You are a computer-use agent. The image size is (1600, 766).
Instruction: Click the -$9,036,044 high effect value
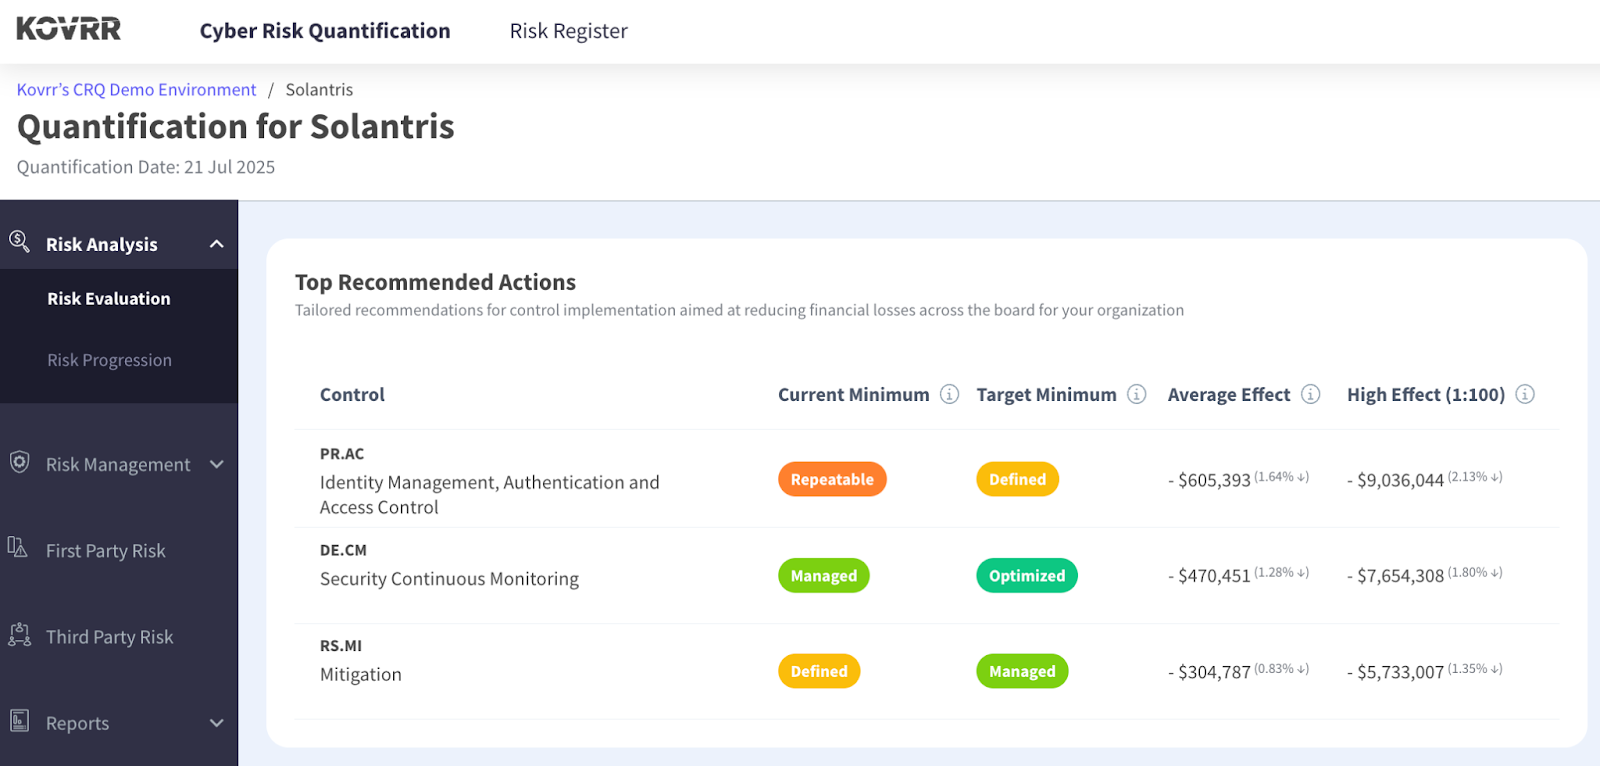click(x=1396, y=480)
